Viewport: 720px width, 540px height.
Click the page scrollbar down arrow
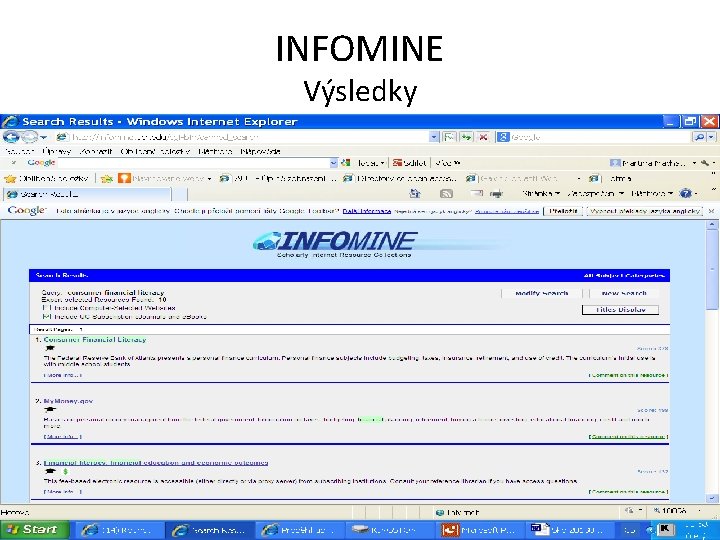point(712,498)
